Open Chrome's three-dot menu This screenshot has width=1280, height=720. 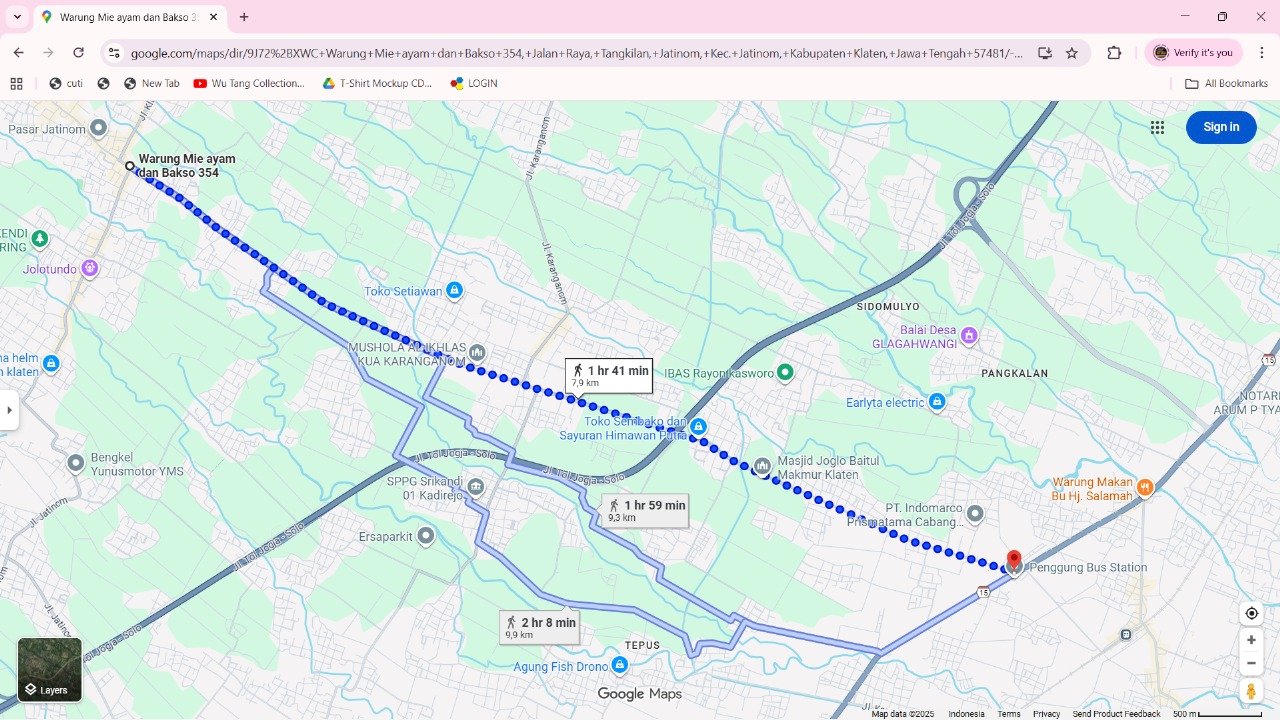[1261, 53]
